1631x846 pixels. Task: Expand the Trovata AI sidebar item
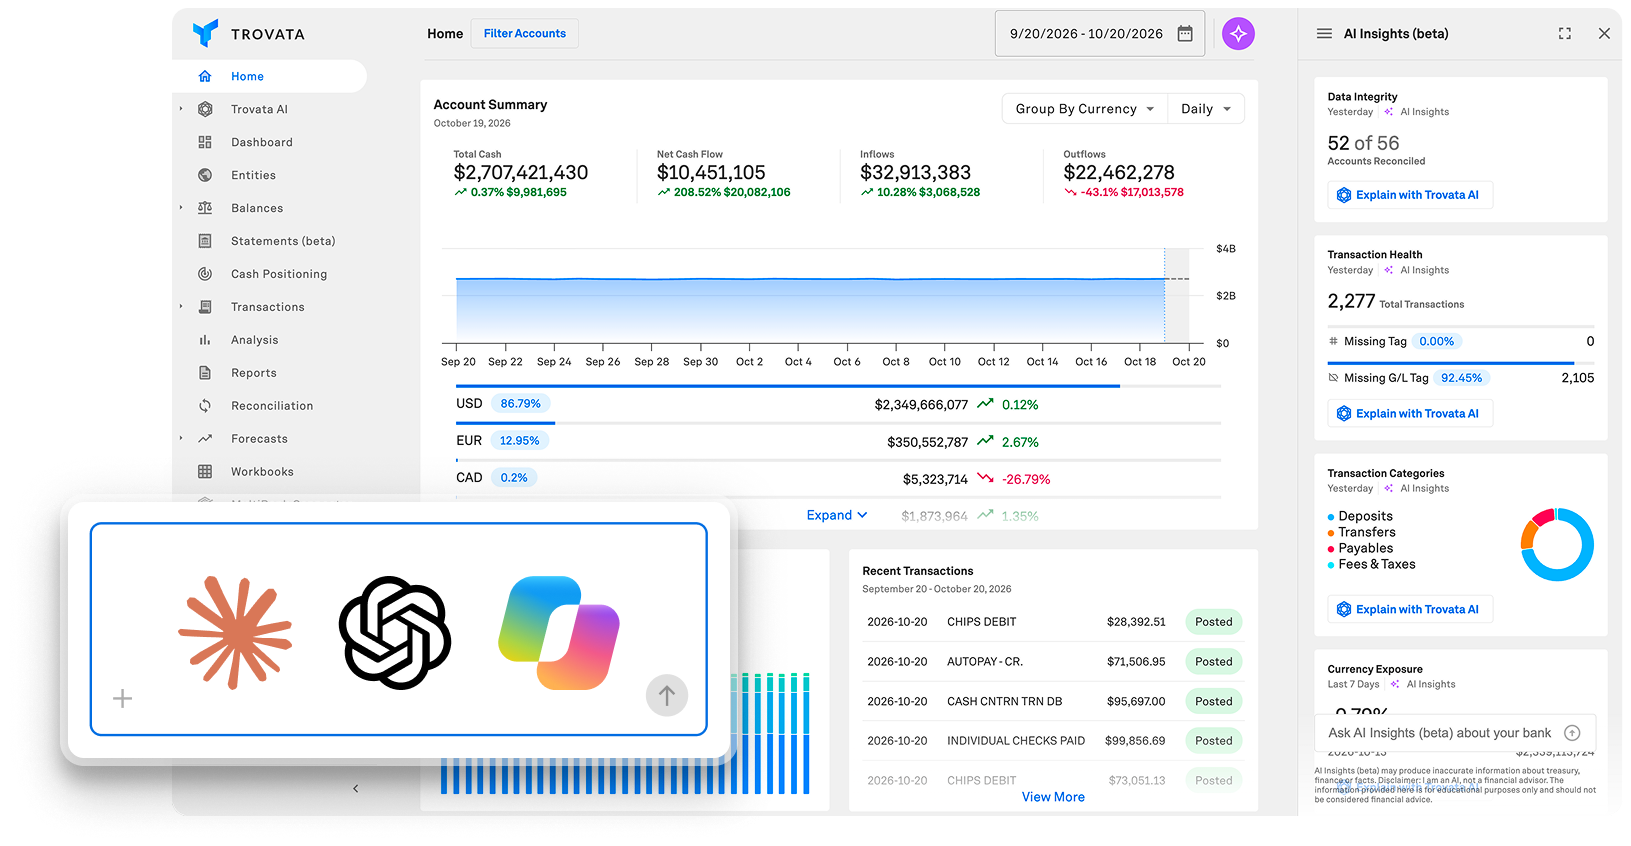click(181, 109)
